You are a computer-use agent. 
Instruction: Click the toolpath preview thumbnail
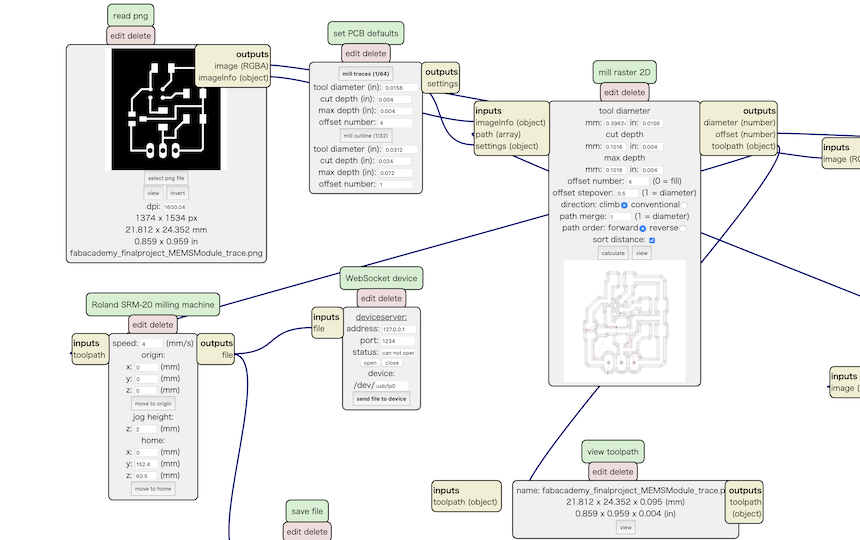coord(625,321)
